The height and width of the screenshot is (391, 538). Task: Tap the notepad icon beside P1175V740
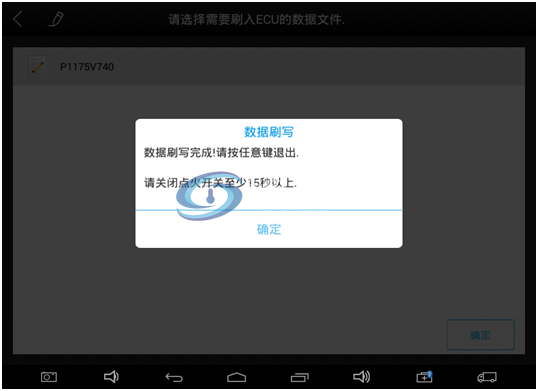click(37, 67)
